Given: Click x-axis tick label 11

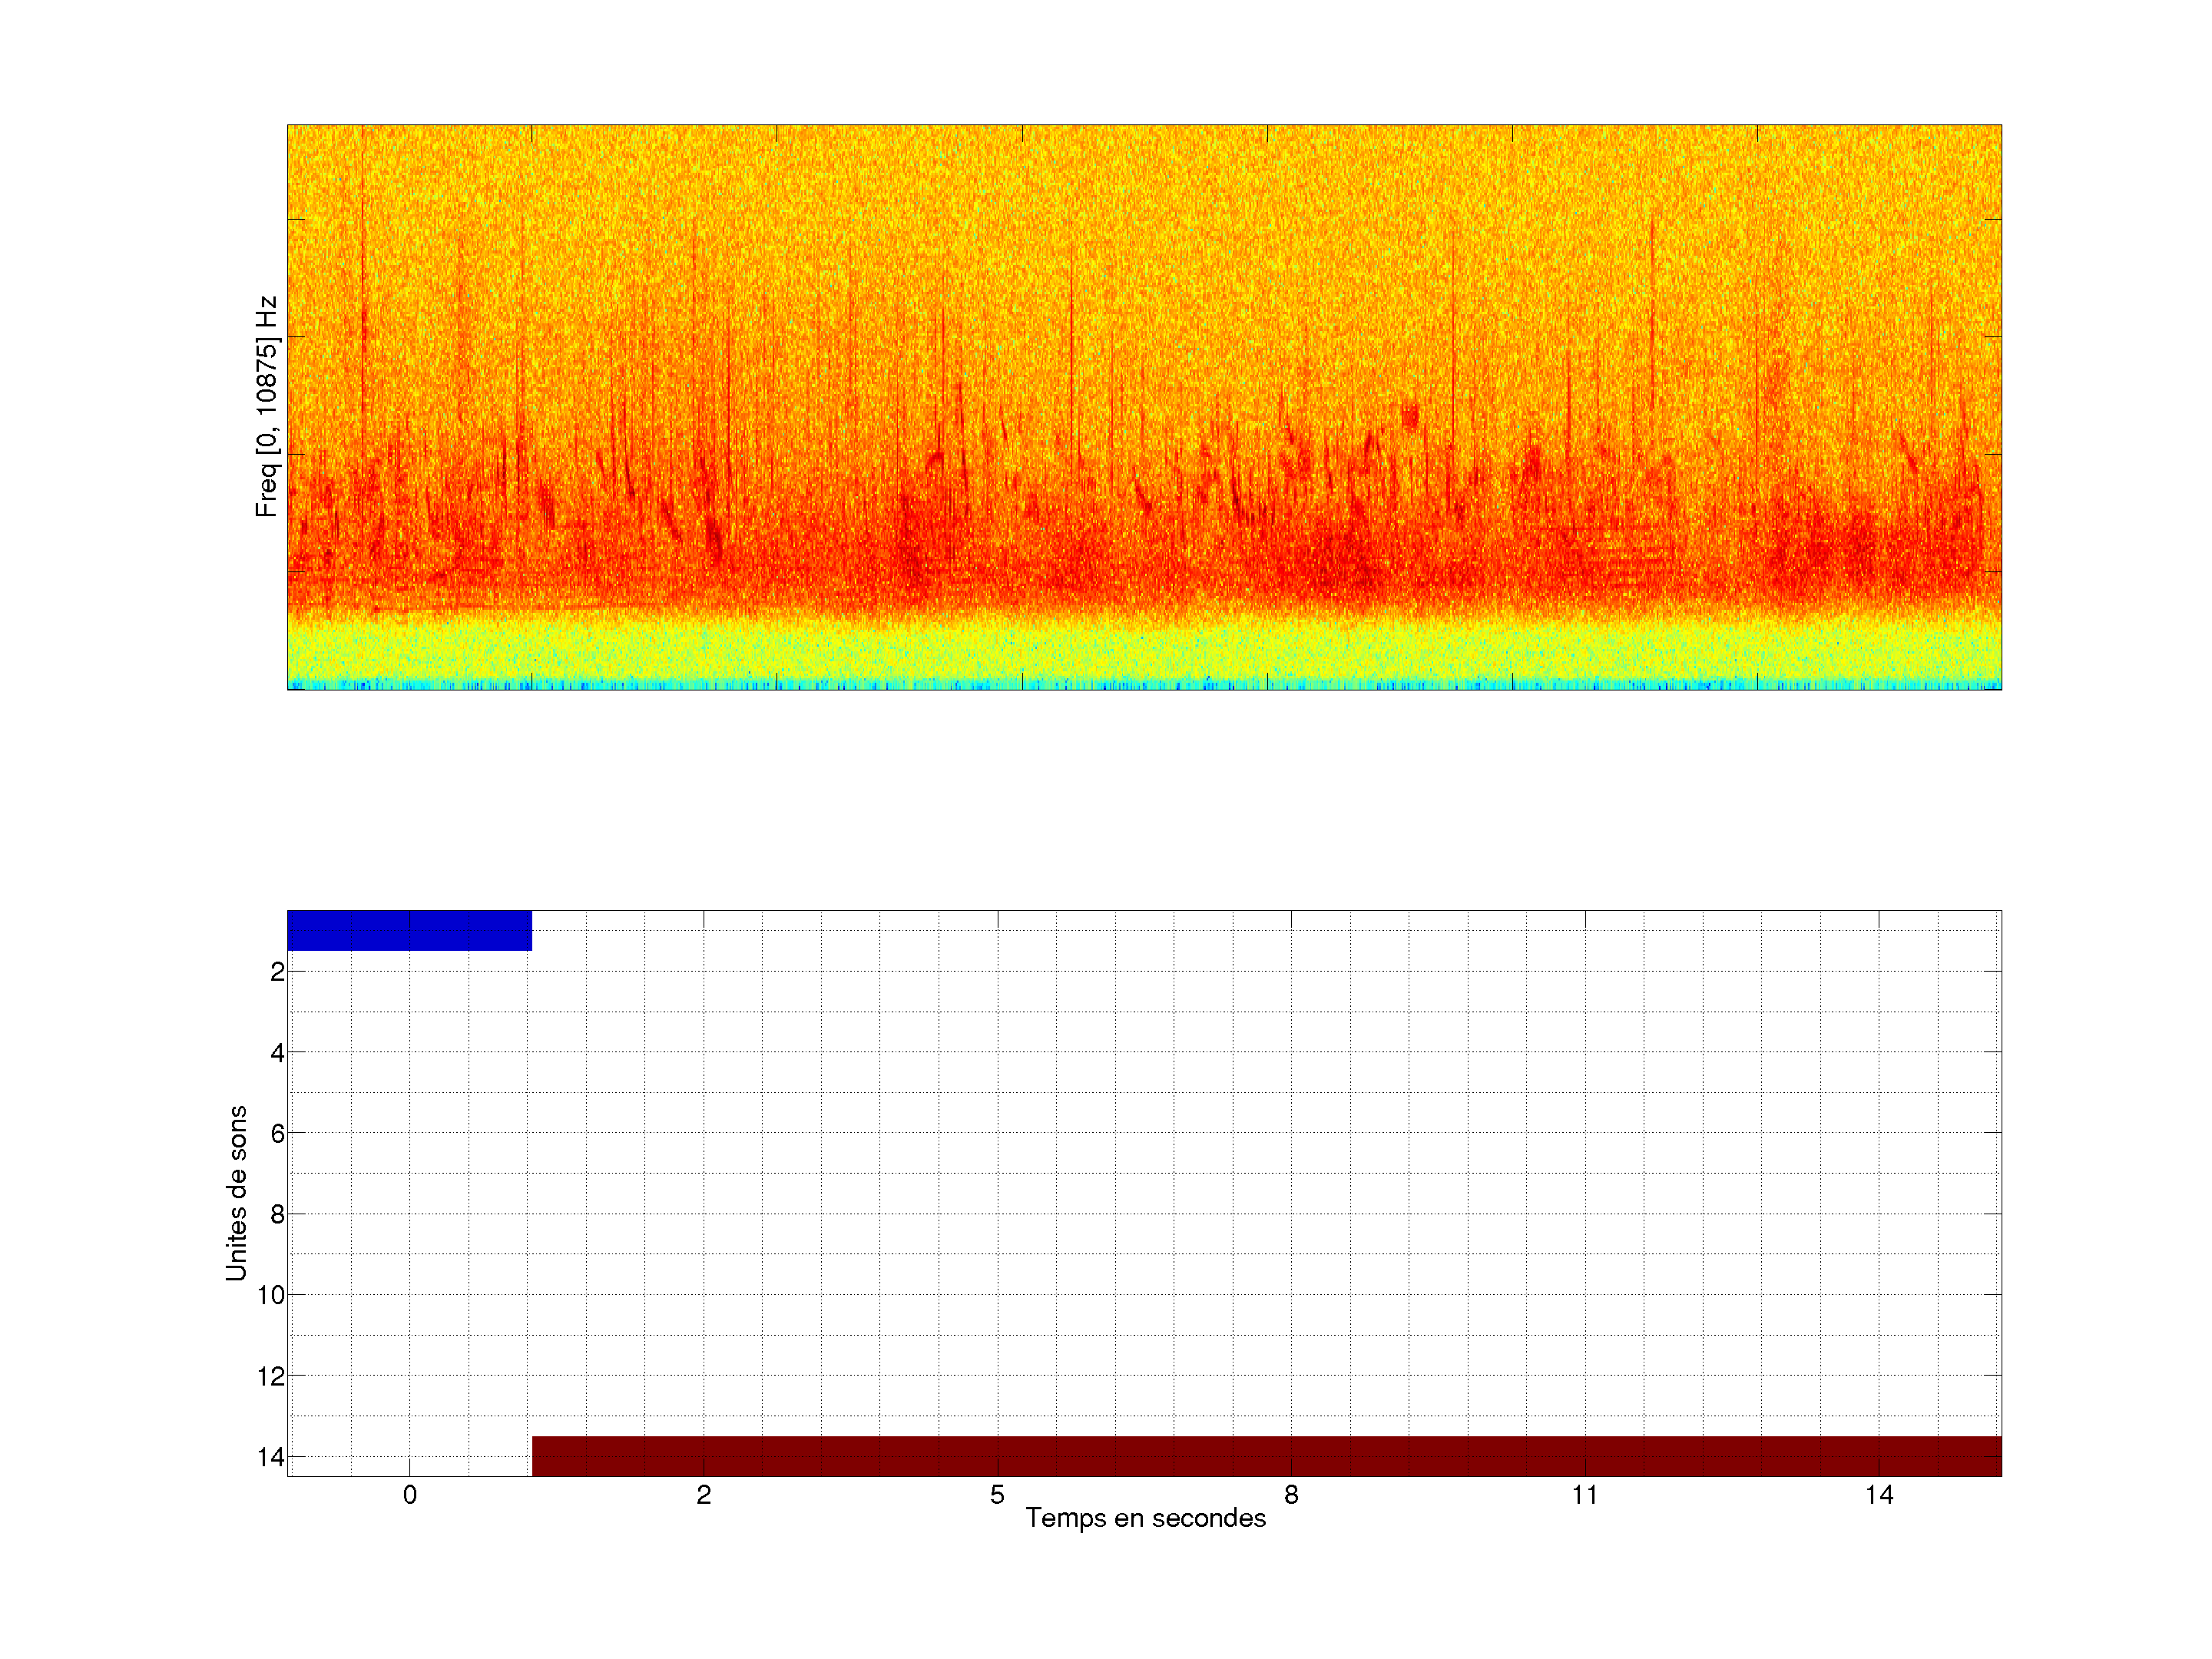Looking at the screenshot, I should point(1585,1495).
